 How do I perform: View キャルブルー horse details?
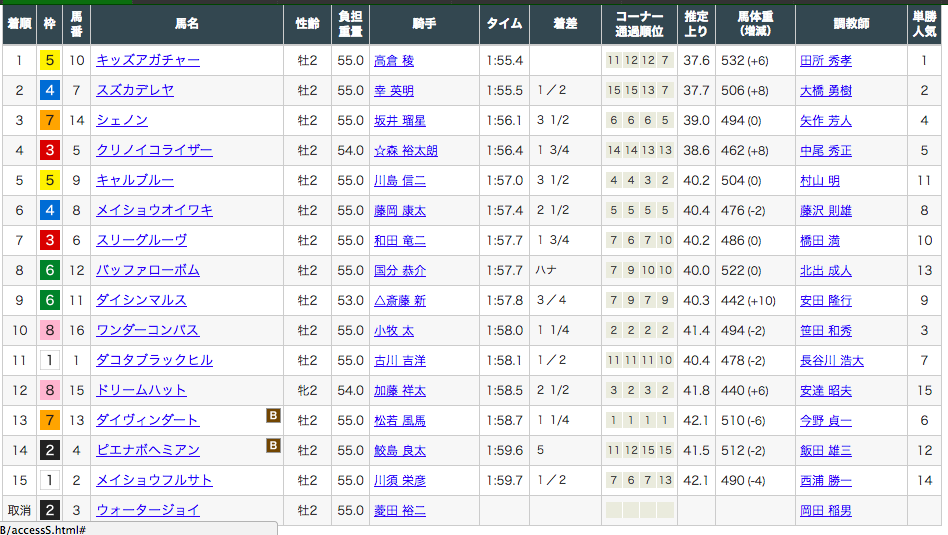coord(135,180)
